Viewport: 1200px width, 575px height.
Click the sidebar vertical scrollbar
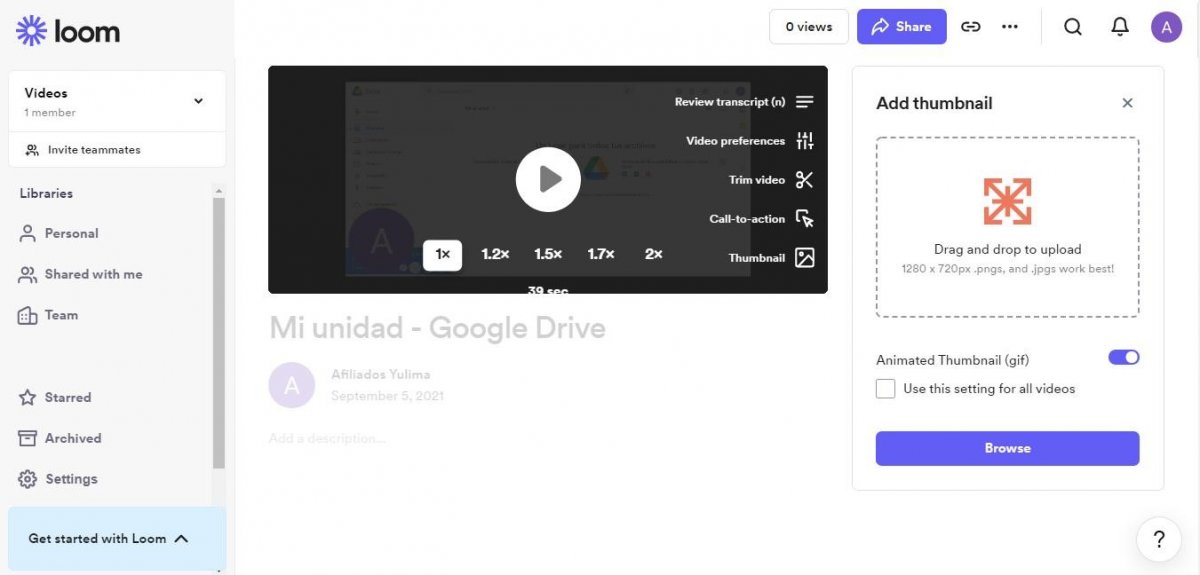coord(218,333)
